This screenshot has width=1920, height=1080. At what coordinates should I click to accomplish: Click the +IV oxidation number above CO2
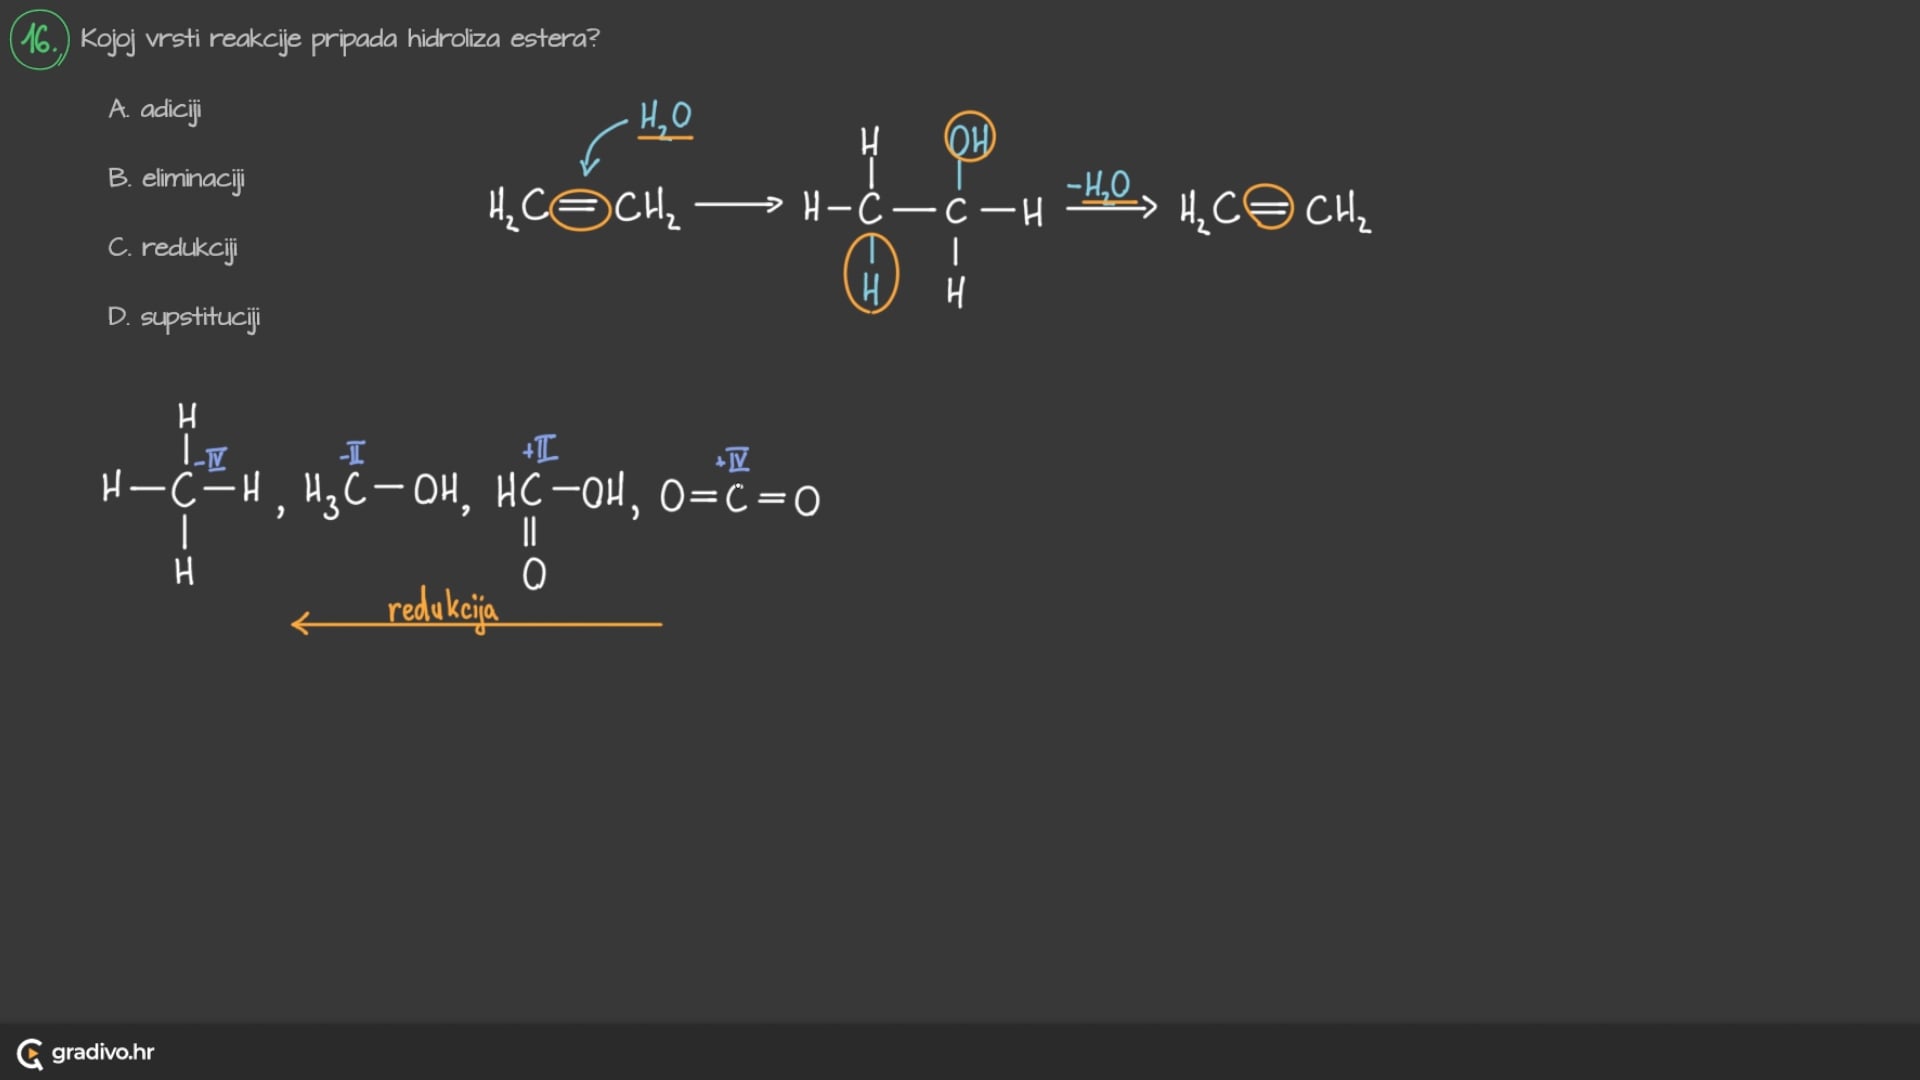point(733,460)
